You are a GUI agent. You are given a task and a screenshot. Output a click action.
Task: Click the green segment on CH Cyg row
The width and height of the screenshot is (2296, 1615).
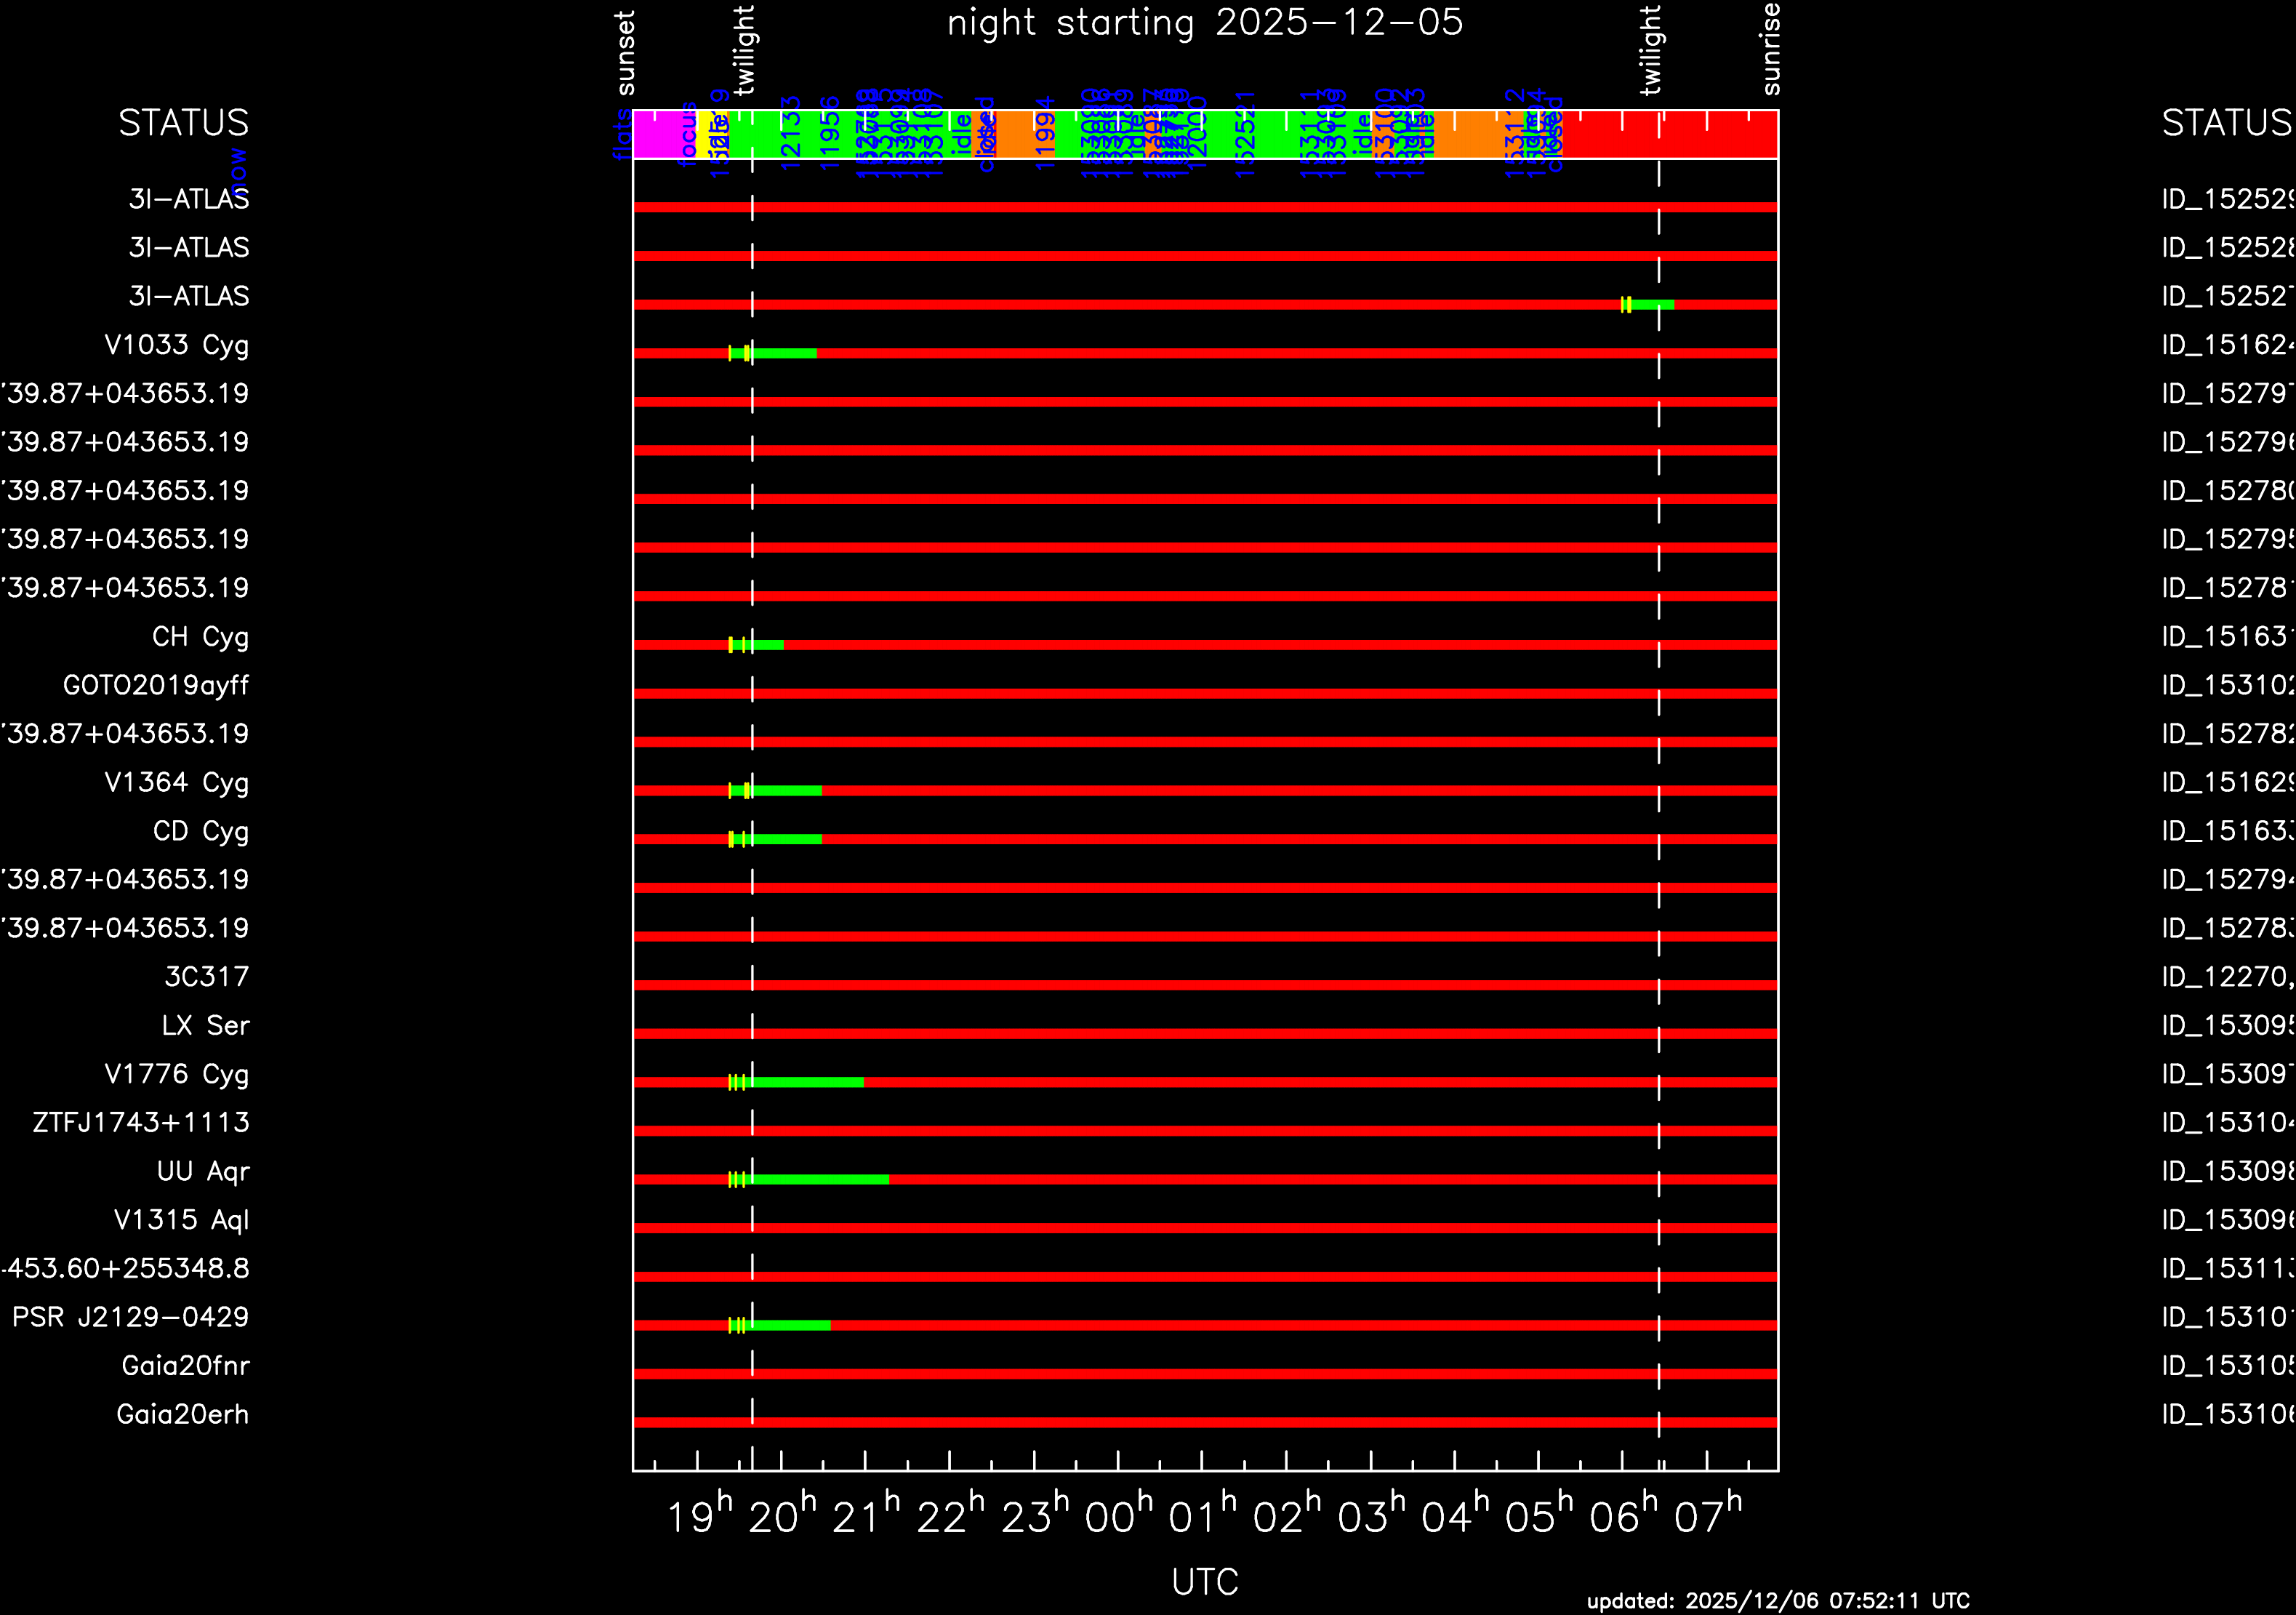(x=768, y=645)
